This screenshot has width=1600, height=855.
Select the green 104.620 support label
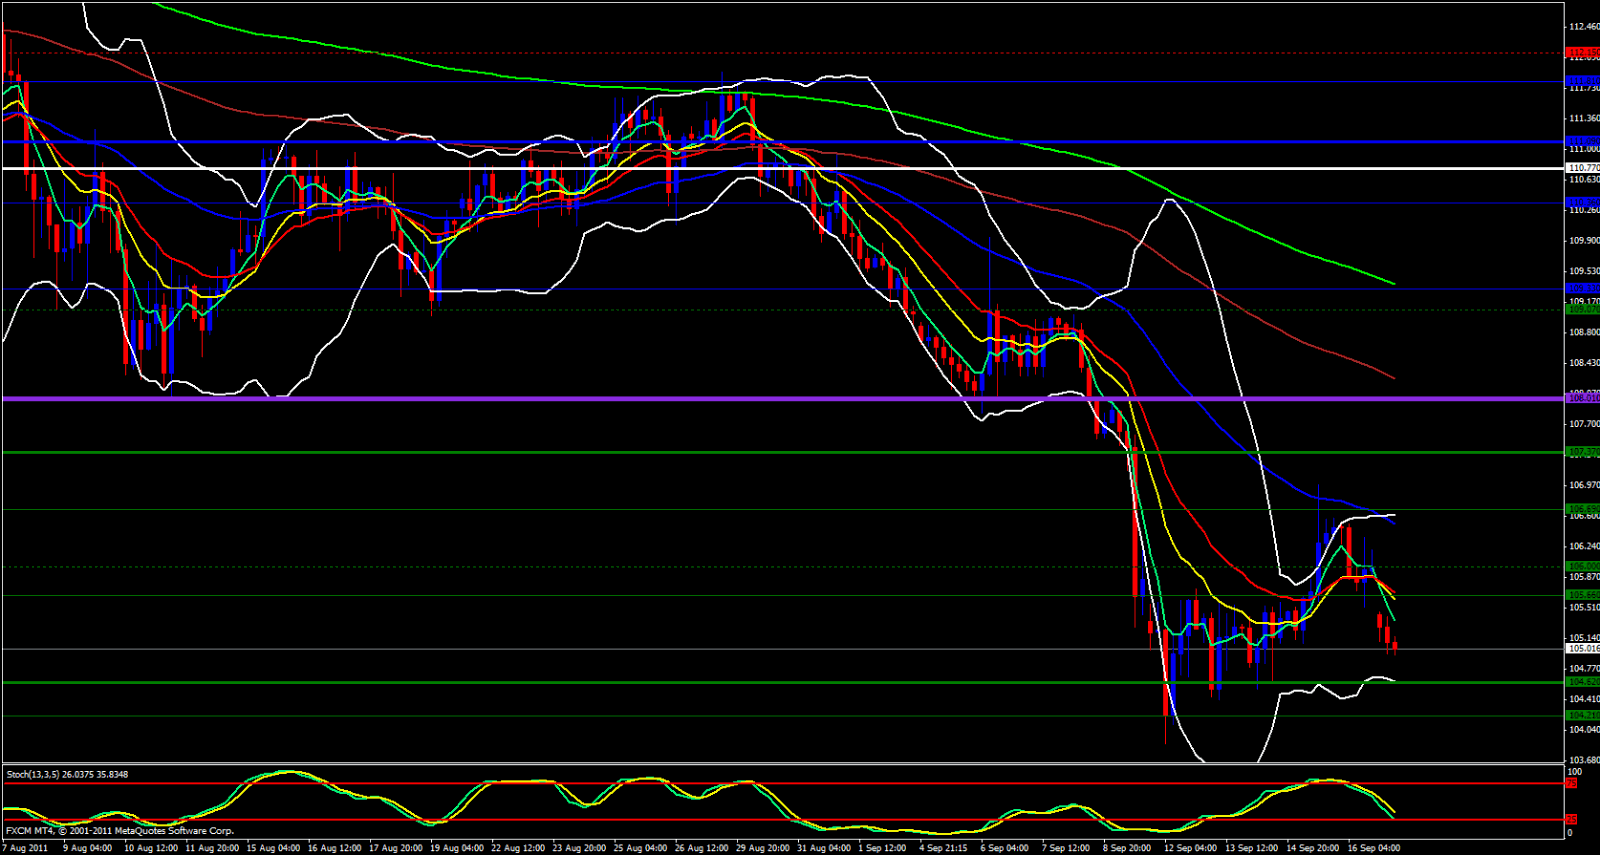coord(1583,682)
